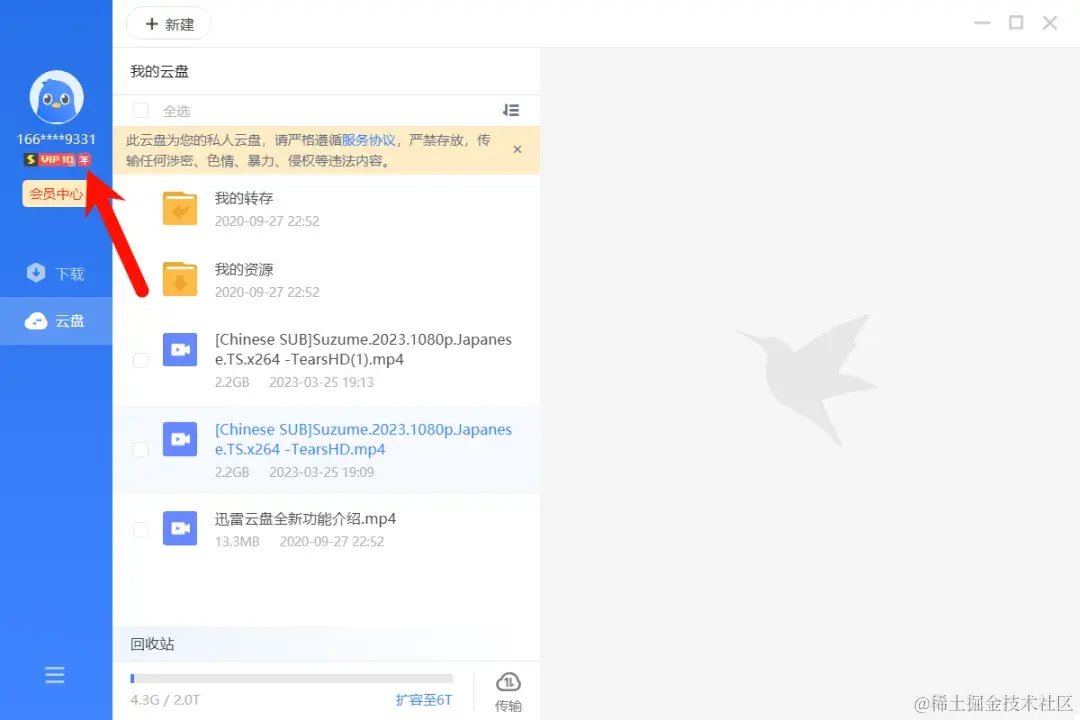Click the 2023-03-25 19:13 timestamp

[321, 382]
